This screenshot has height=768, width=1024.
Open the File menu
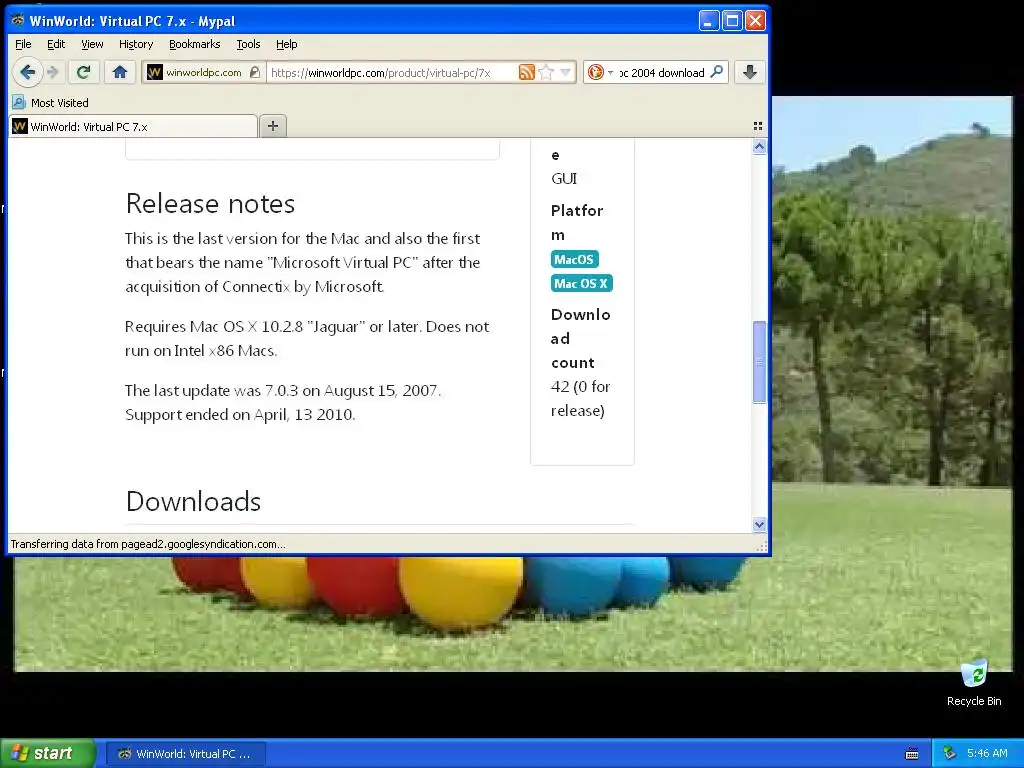23,44
